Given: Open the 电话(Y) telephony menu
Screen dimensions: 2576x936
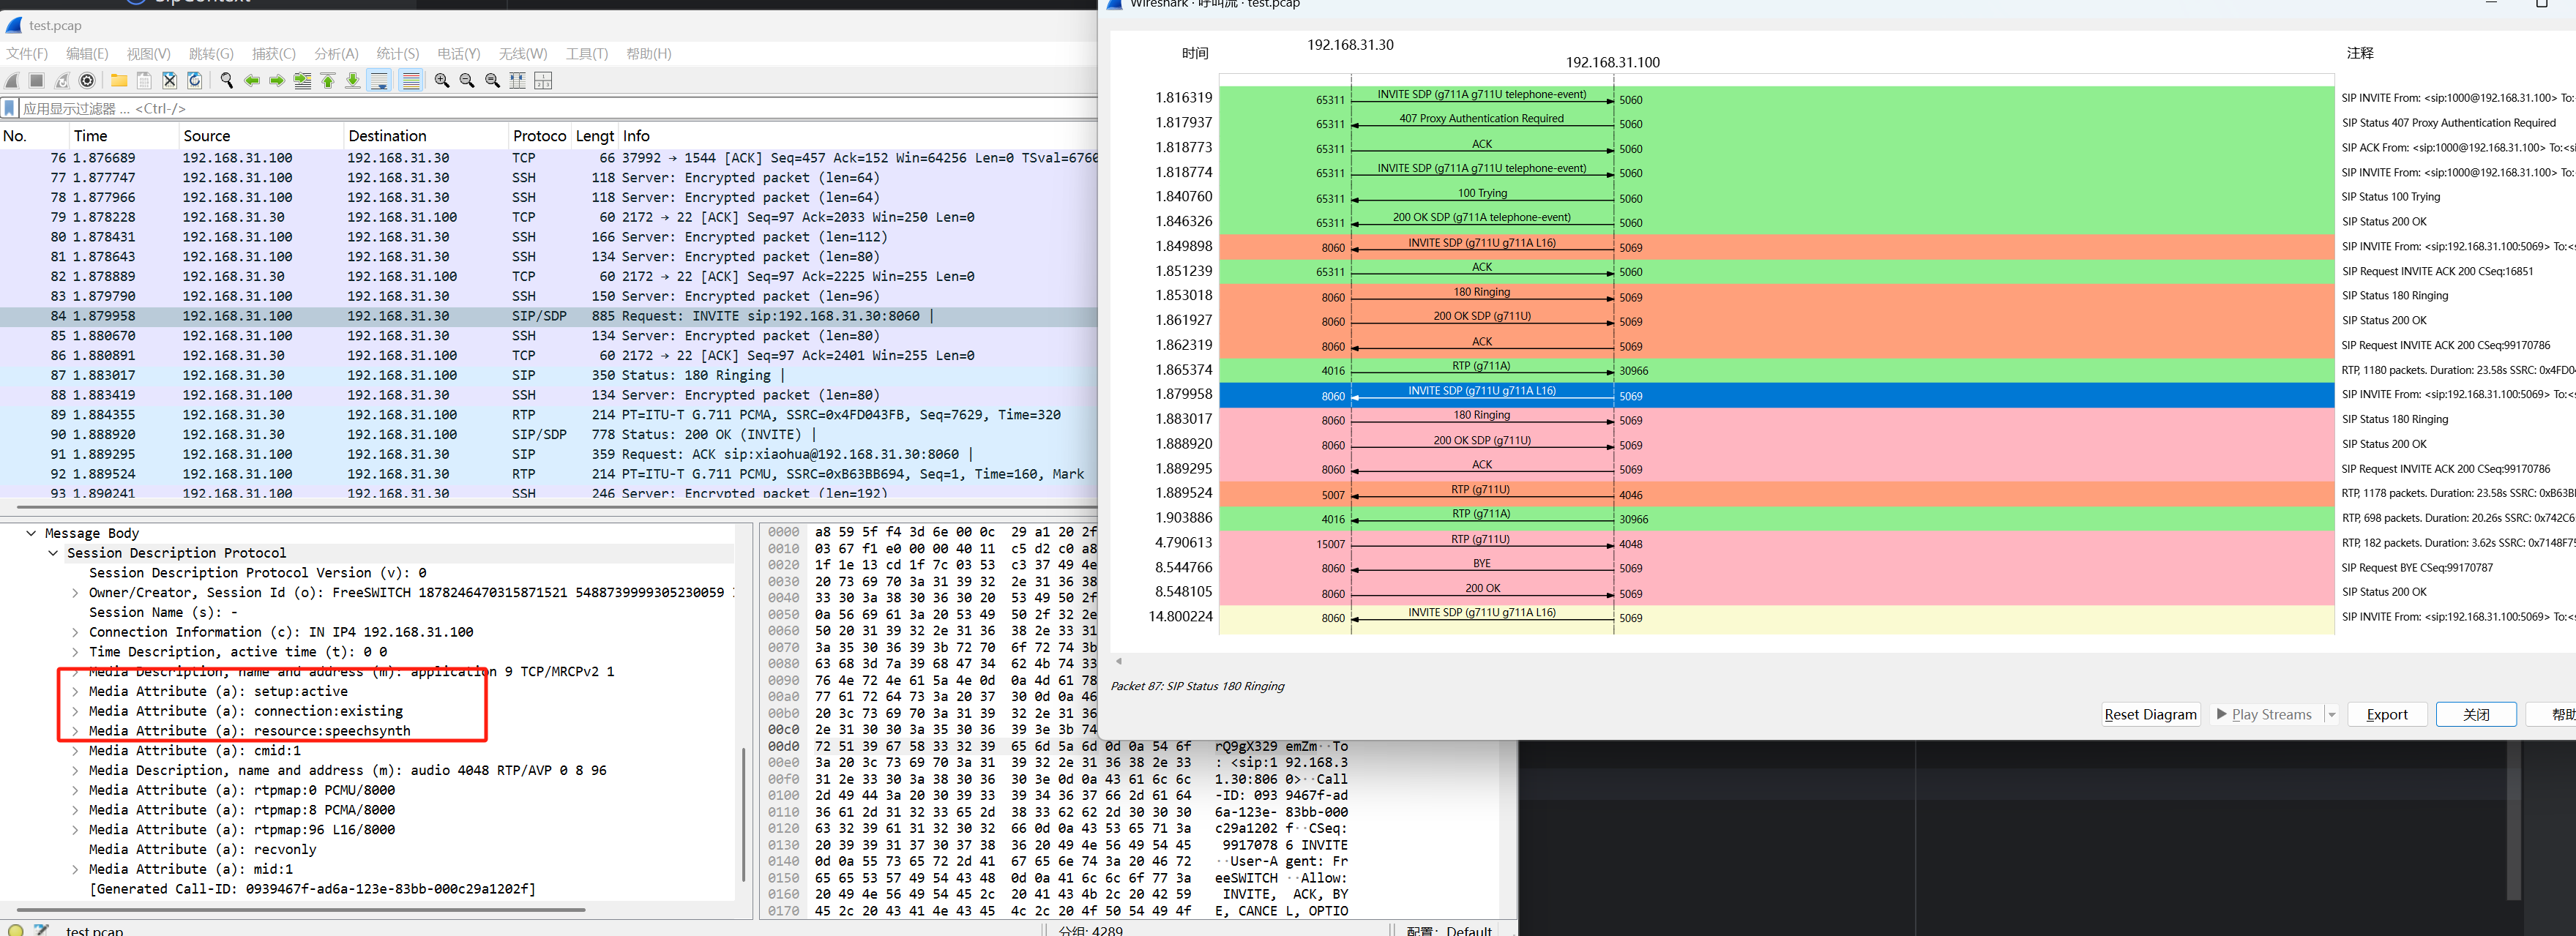Looking at the screenshot, I should pyautogui.click(x=458, y=54).
